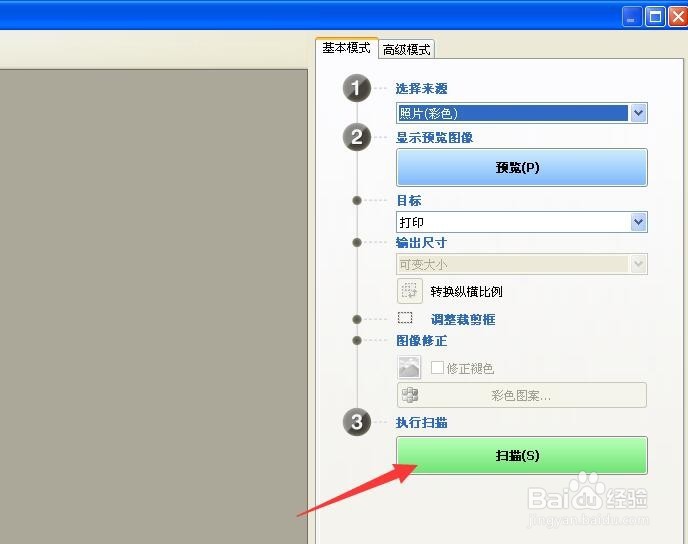This screenshot has width=688, height=544.
Task: Click the 输出尺寸 label
Action: [421, 243]
